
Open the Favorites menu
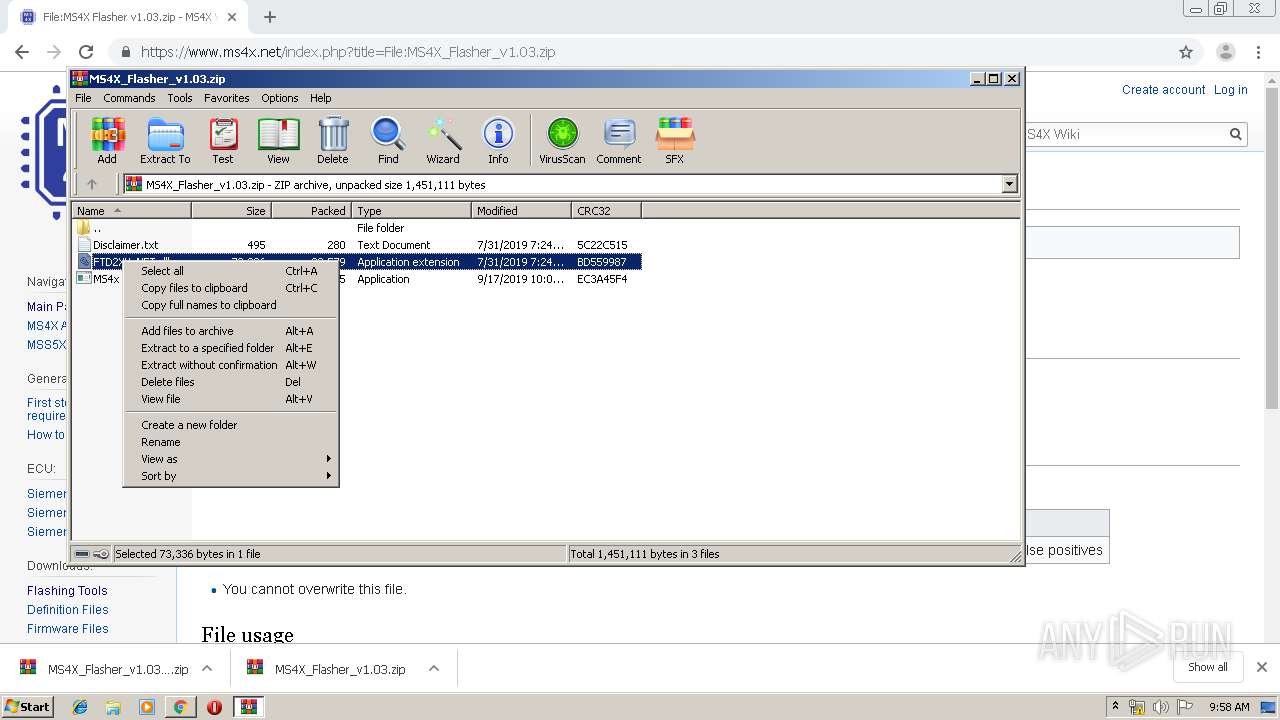click(227, 98)
